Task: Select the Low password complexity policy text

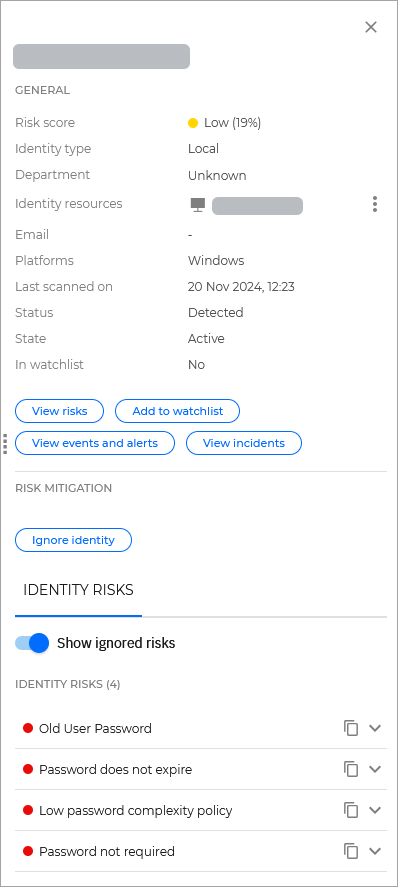Action: (136, 811)
